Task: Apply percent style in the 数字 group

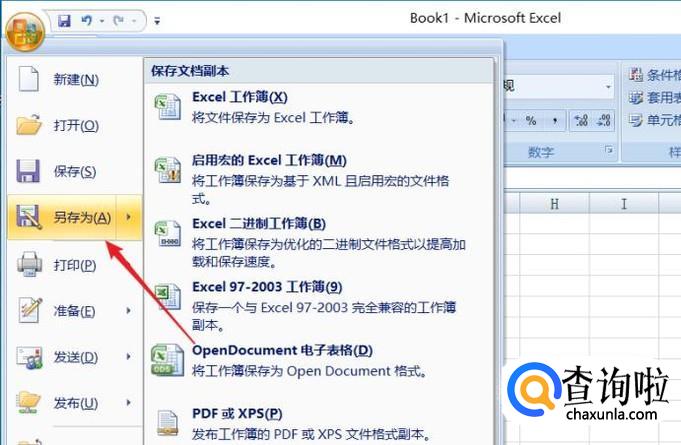Action: (x=531, y=120)
